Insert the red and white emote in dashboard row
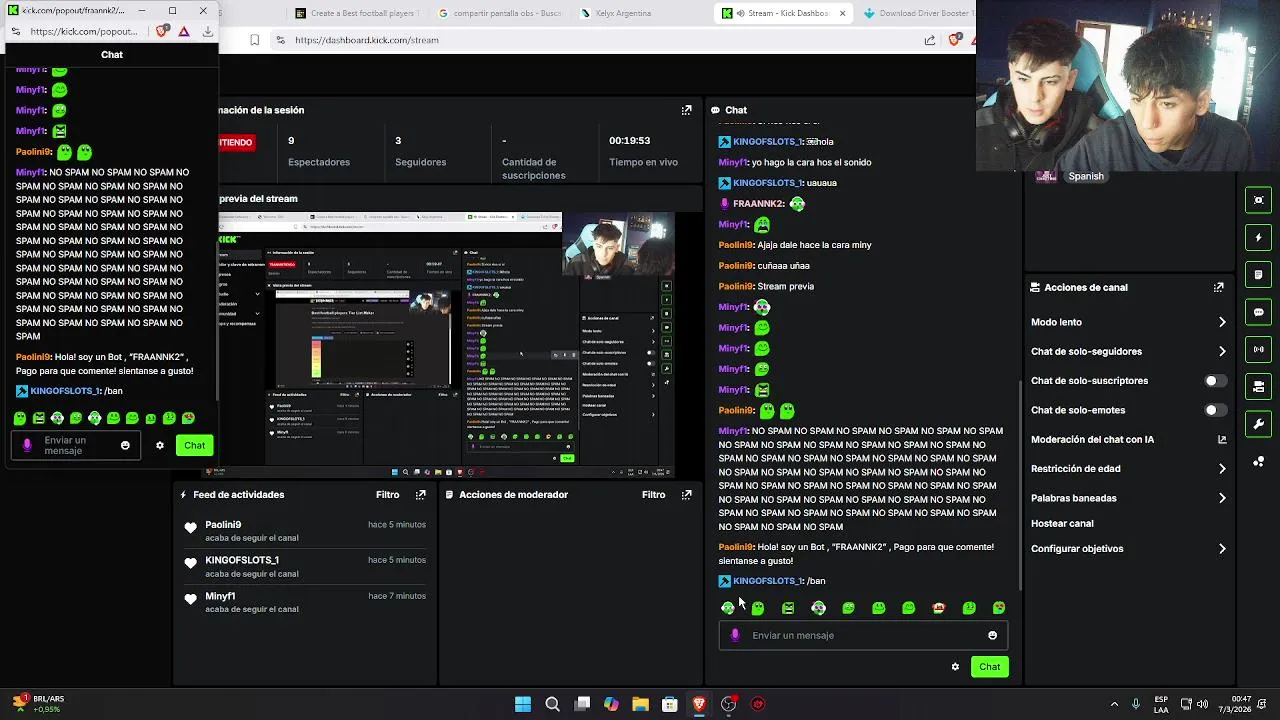The image size is (1280, 720). (x=938, y=608)
